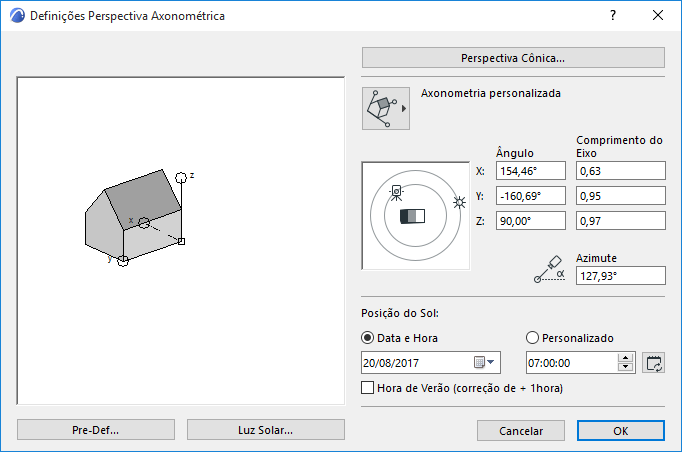
Task: Click the X axis handle on the house
Action: [144, 222]
